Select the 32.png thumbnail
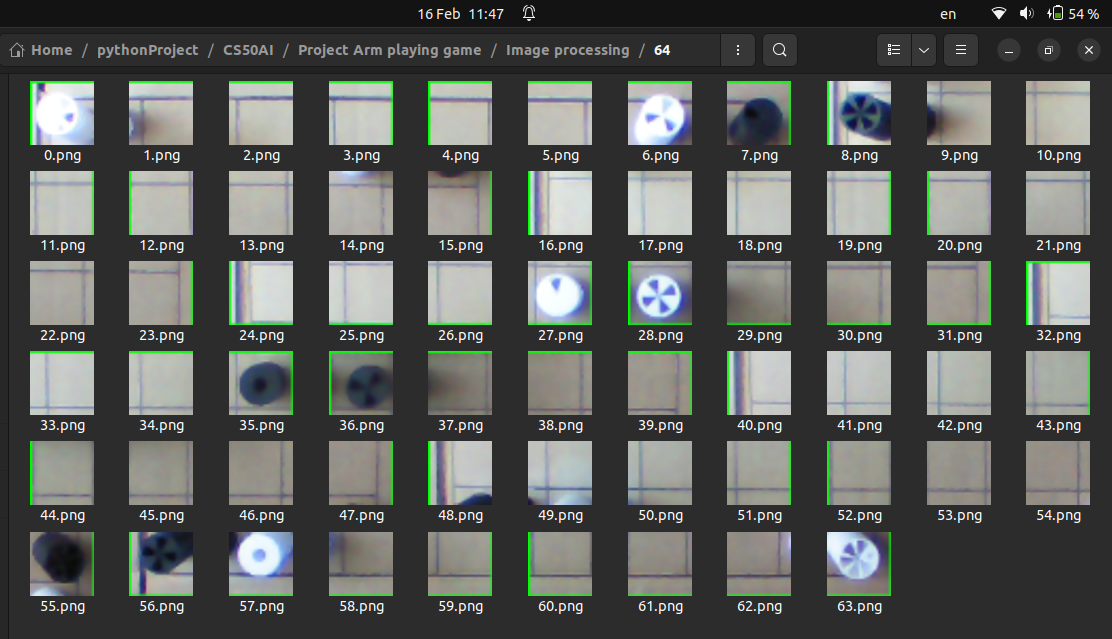This screenshot has width=1112, height=639. click(x=1058, y=293)
